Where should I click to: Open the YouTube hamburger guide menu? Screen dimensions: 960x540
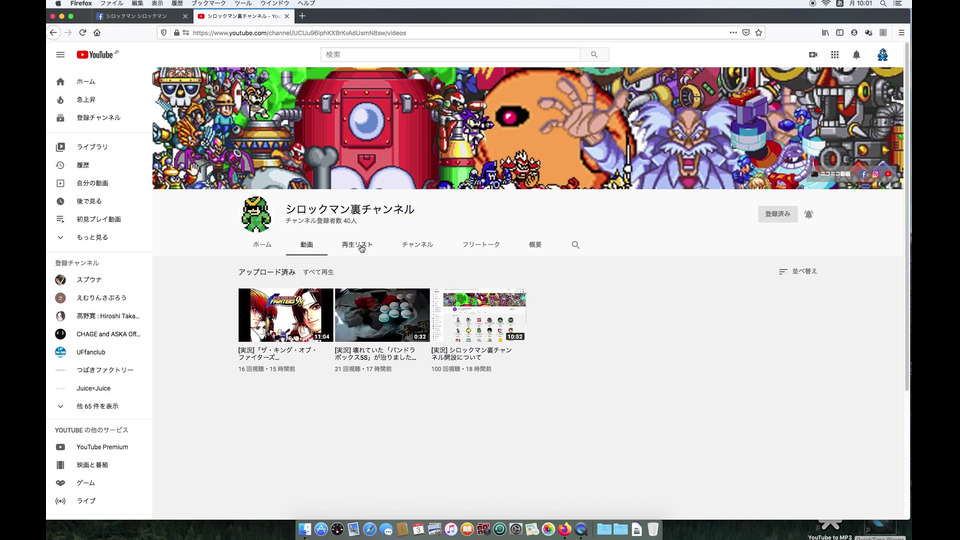tap(60, 54)
